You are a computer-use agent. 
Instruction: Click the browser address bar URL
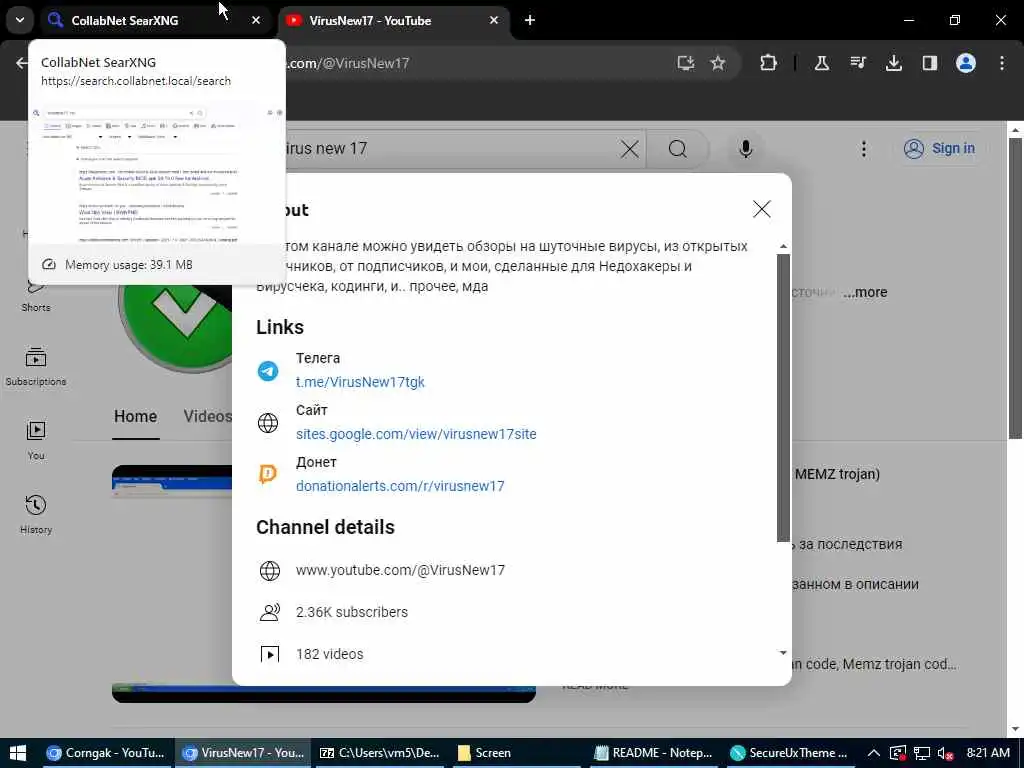347,63
